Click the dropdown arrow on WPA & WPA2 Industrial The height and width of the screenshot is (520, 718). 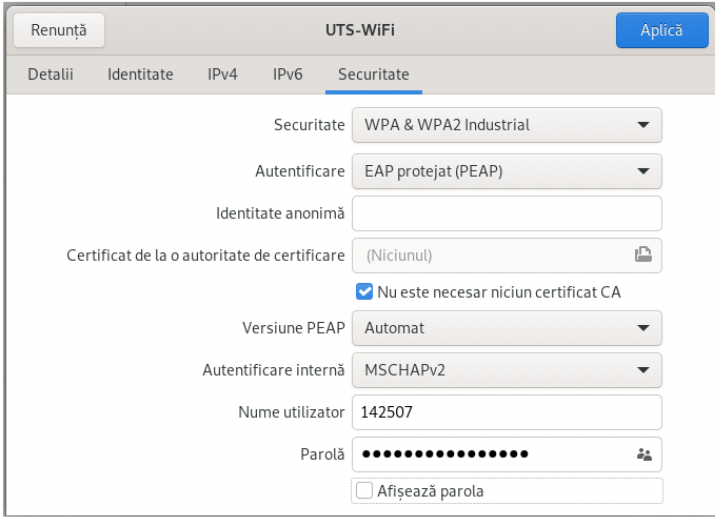643,125
